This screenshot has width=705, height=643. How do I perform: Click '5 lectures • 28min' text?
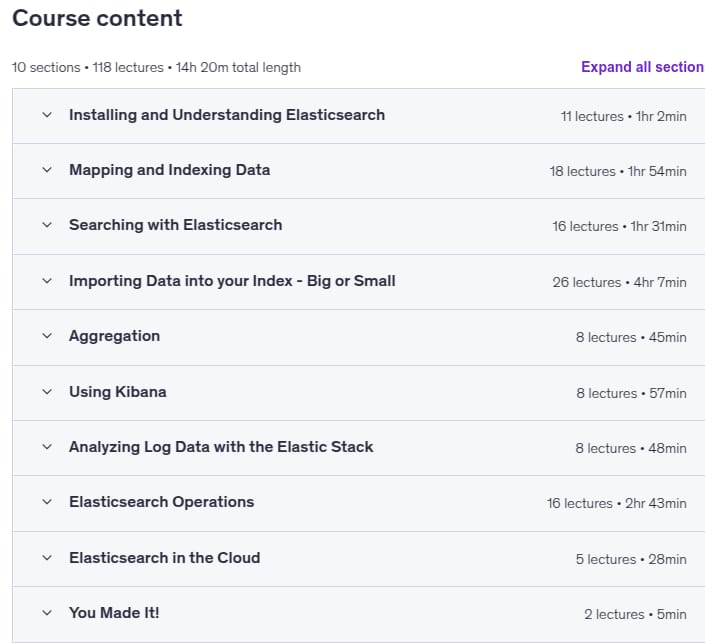click(631, 559)
